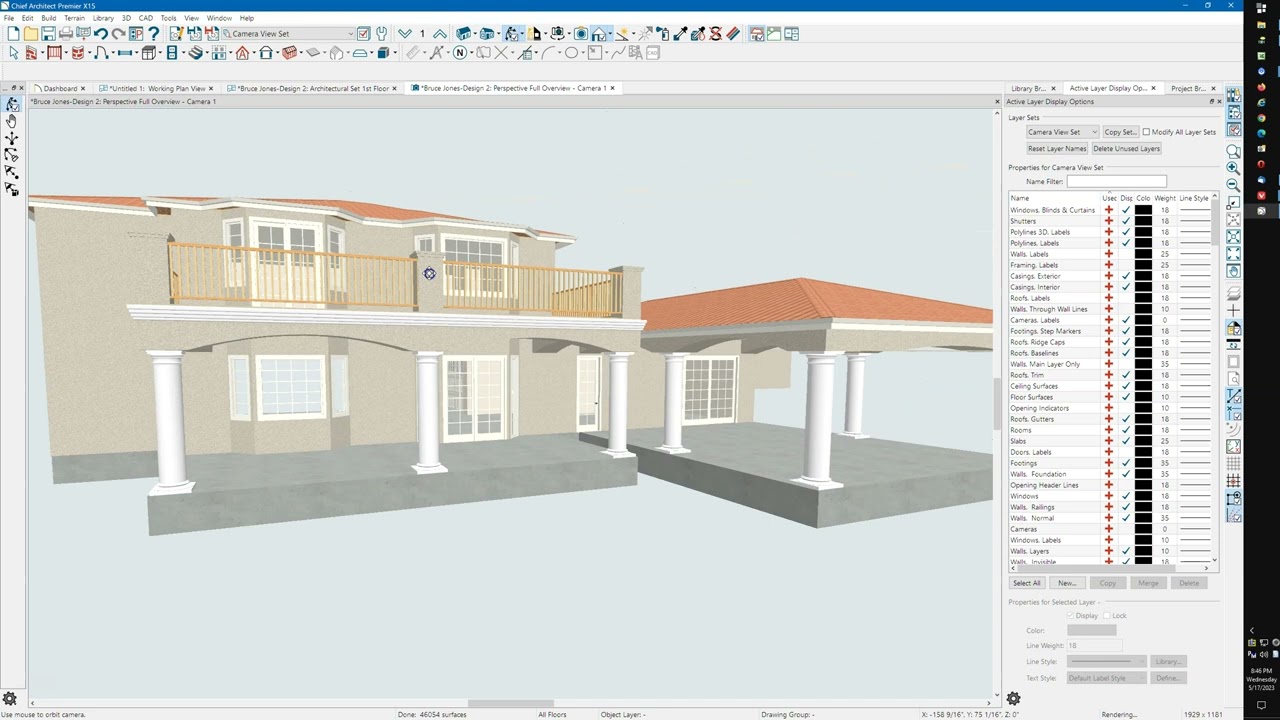The height and width of the screenshot is (720, 1280).
Task: Toggle Display checkmark for Casings, Exterior layer
Action: coord(1126,276)
